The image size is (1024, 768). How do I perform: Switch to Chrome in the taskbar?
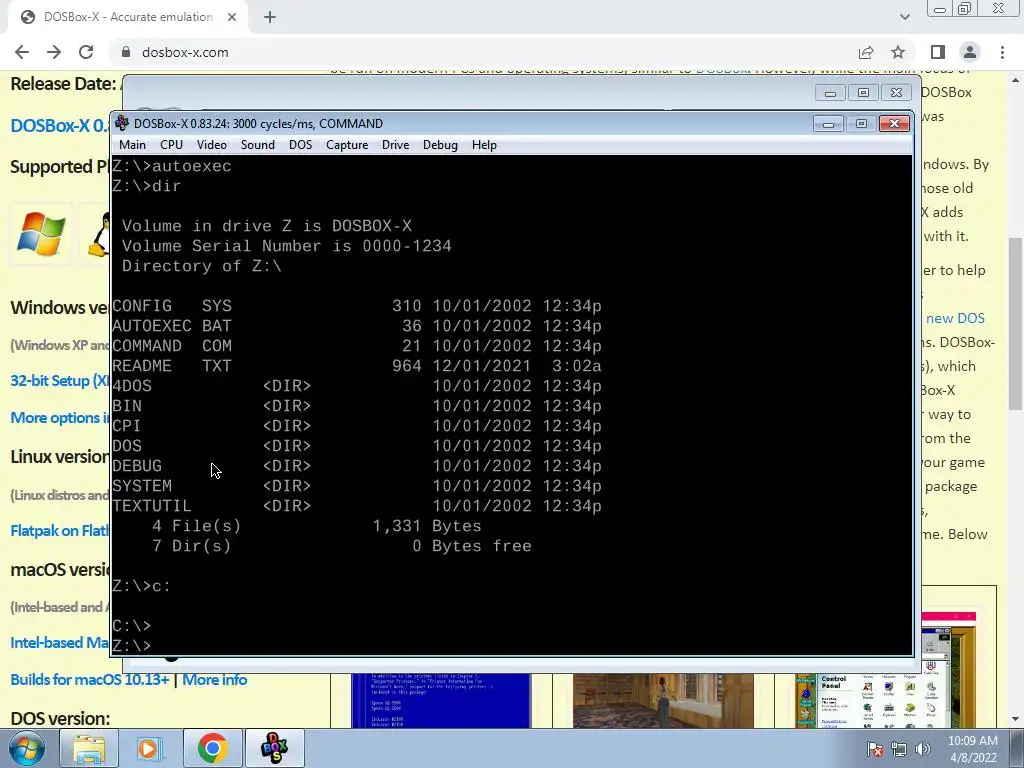coord(212,748)
